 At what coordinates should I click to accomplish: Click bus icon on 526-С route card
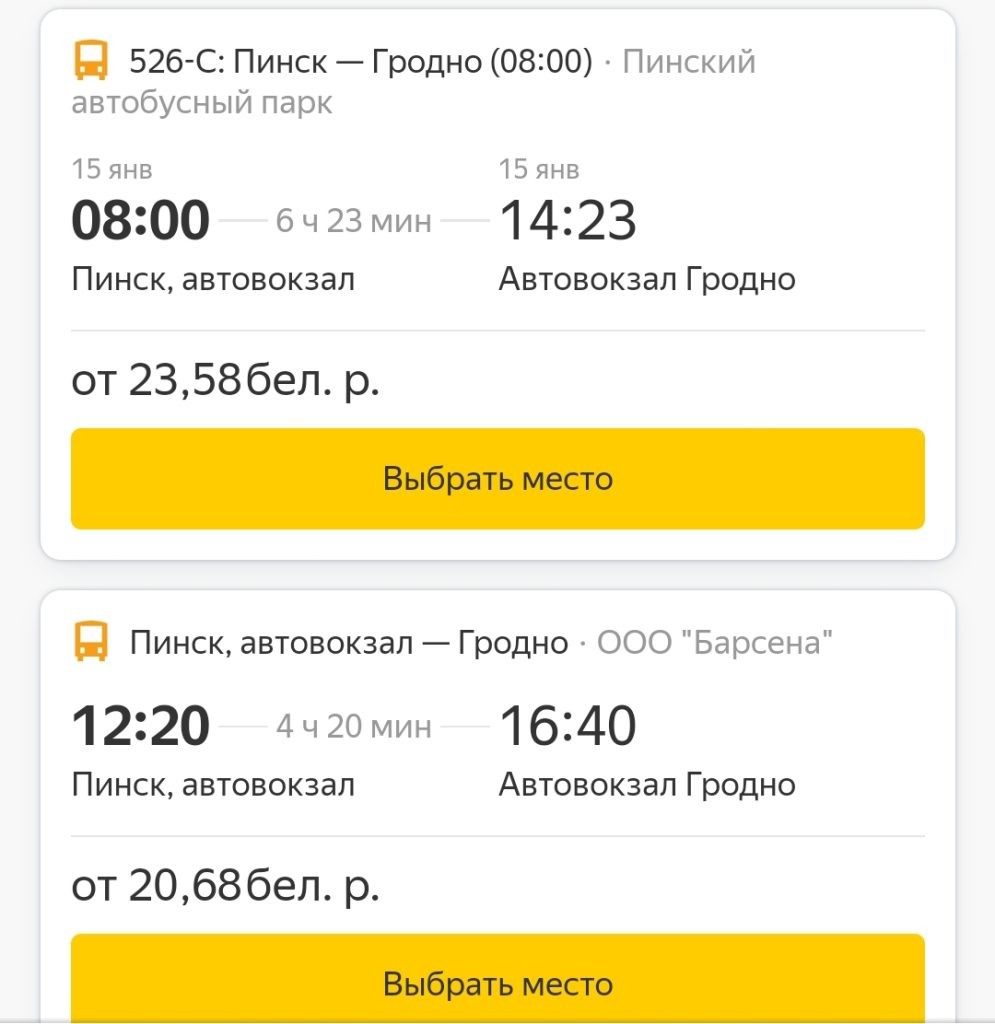91,62
